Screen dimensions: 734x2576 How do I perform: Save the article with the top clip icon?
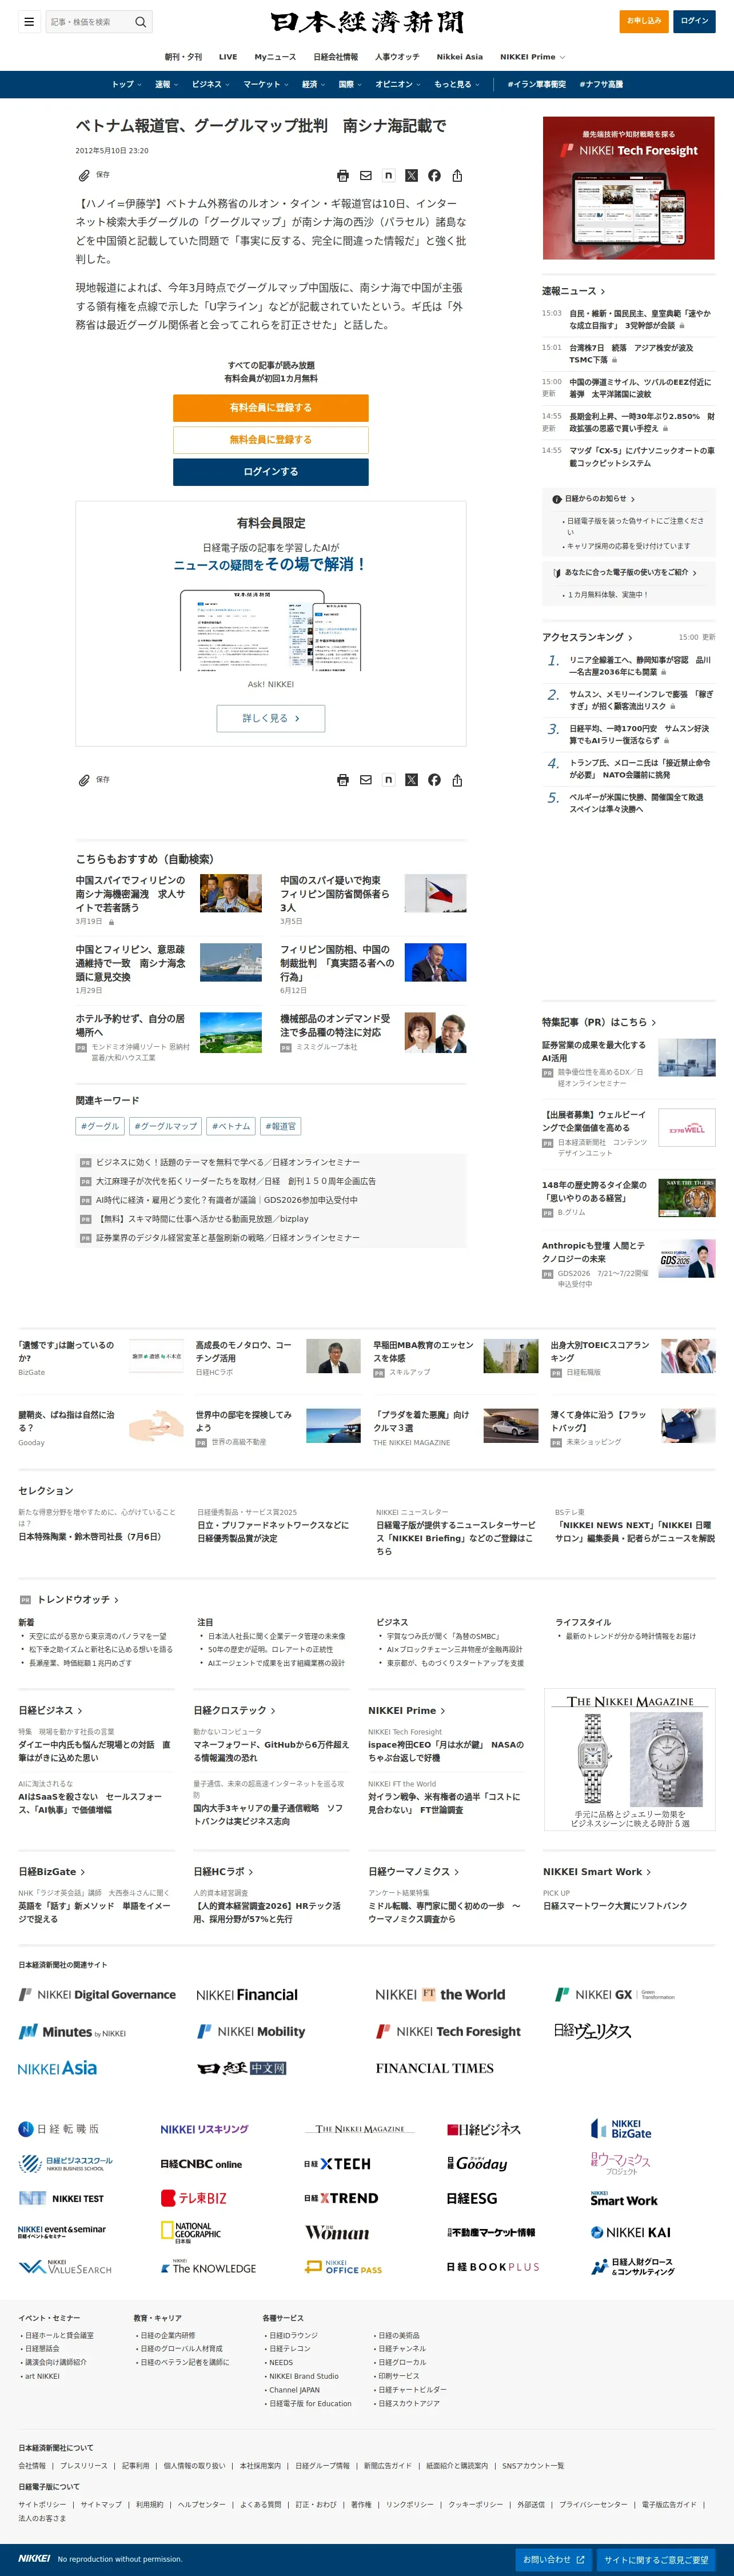point(94,175)
